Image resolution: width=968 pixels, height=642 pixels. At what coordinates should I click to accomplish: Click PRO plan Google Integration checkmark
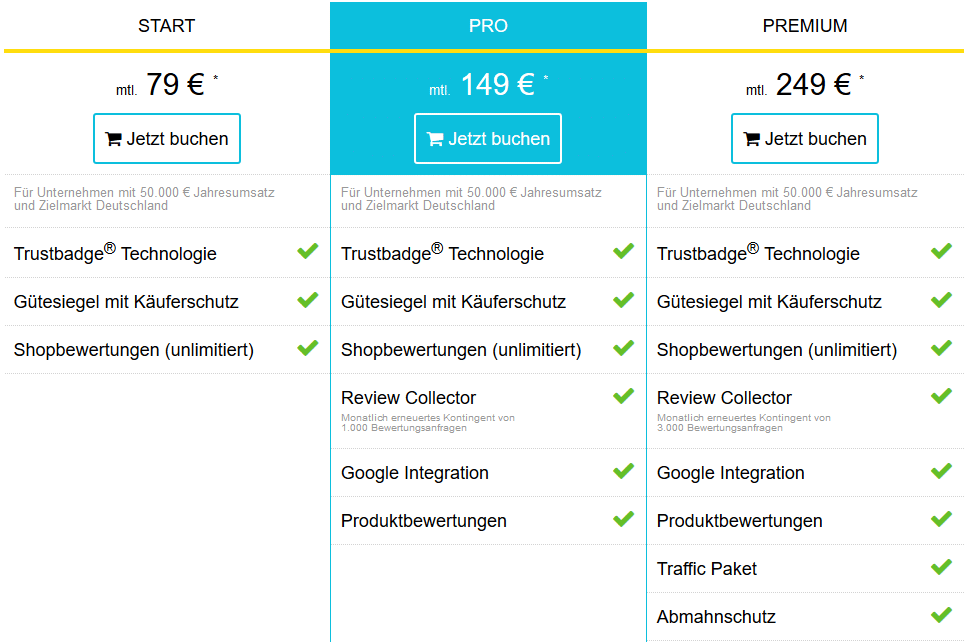(x=624, y=470)
